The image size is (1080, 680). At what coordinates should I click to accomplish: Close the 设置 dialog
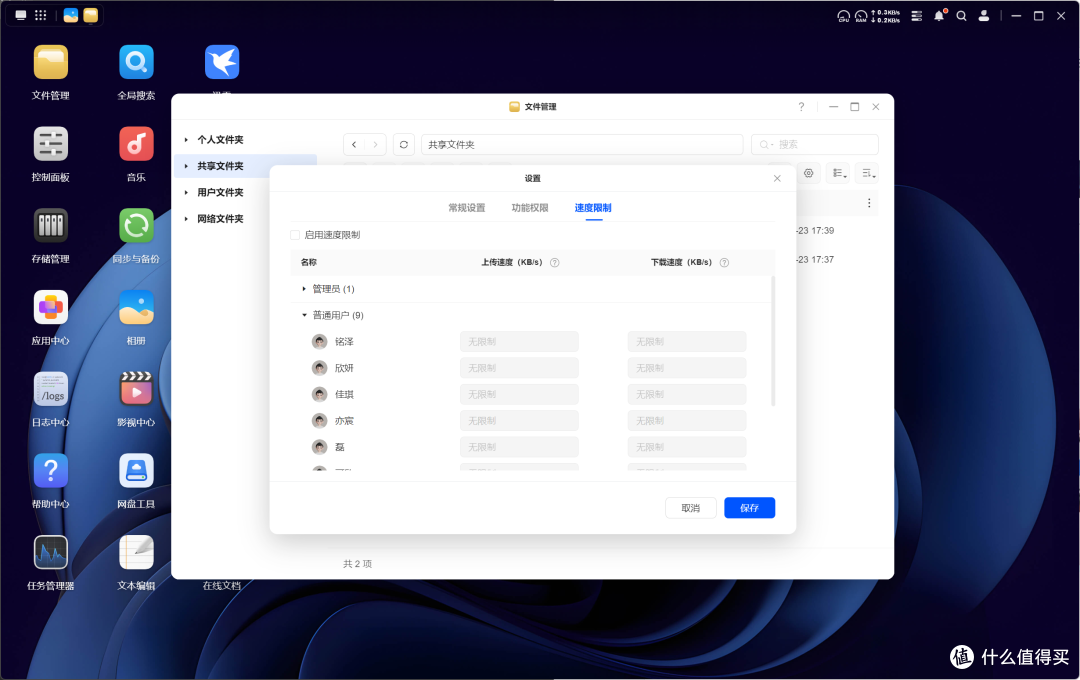777,178
